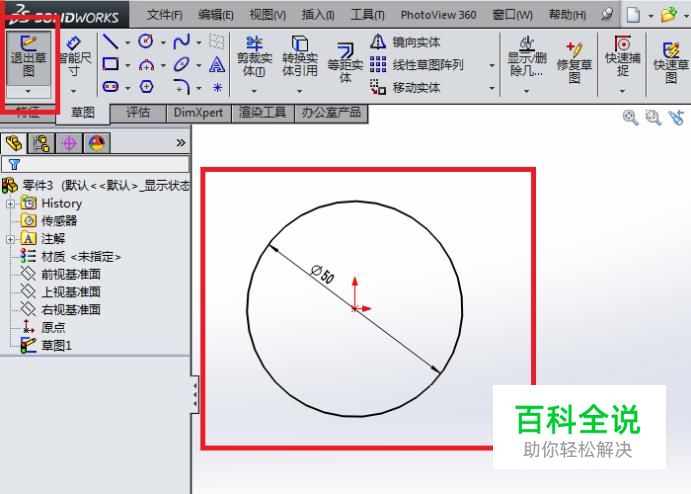Select the Sketch Text (A) tool
Image resolution: width=691 pixels, height=494 pixels.
click(x=217, y=65)
